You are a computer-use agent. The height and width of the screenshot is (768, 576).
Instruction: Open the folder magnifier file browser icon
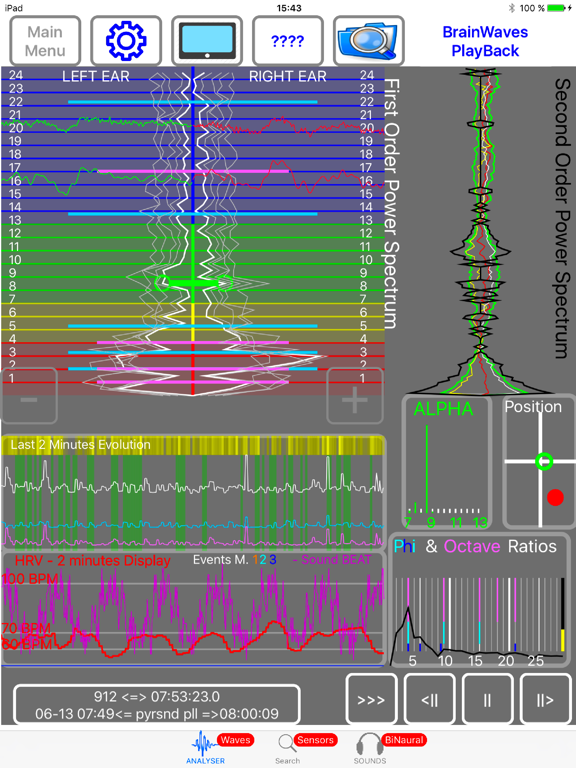point(368,41)
